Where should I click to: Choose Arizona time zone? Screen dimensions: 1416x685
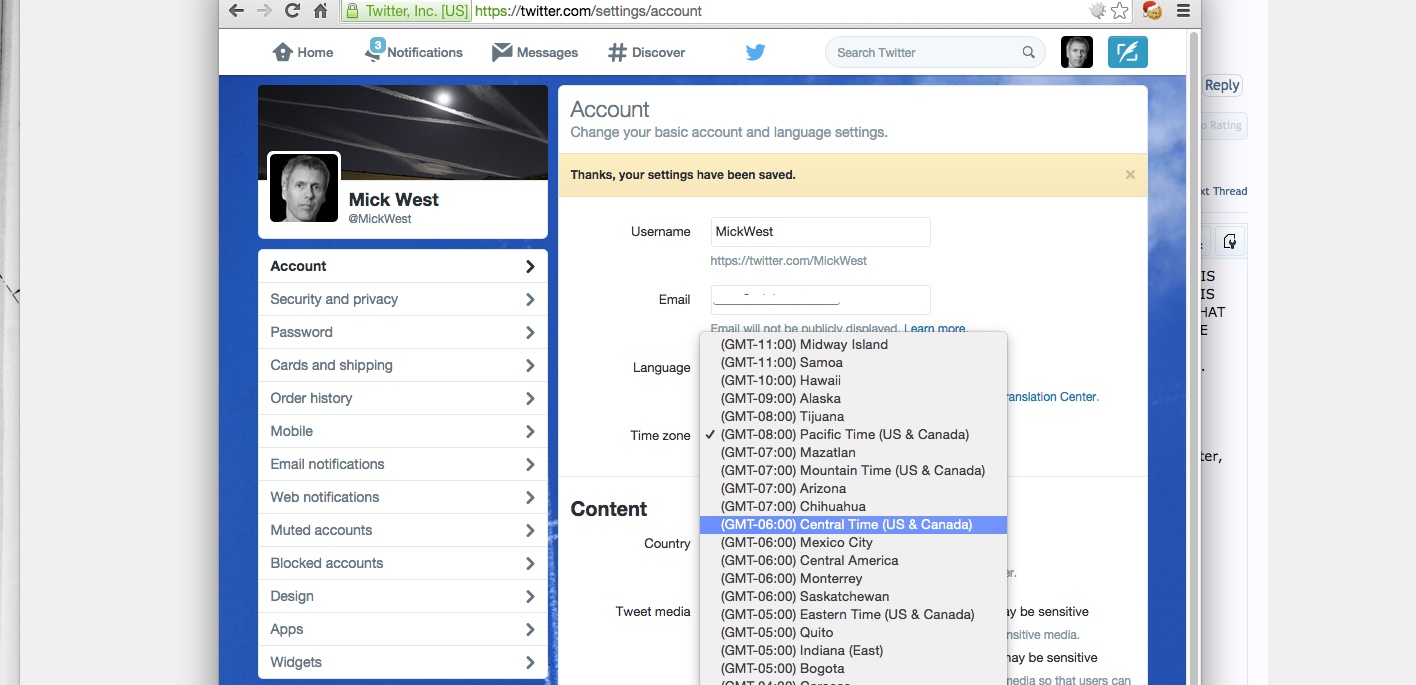click(x=853, y=488)
